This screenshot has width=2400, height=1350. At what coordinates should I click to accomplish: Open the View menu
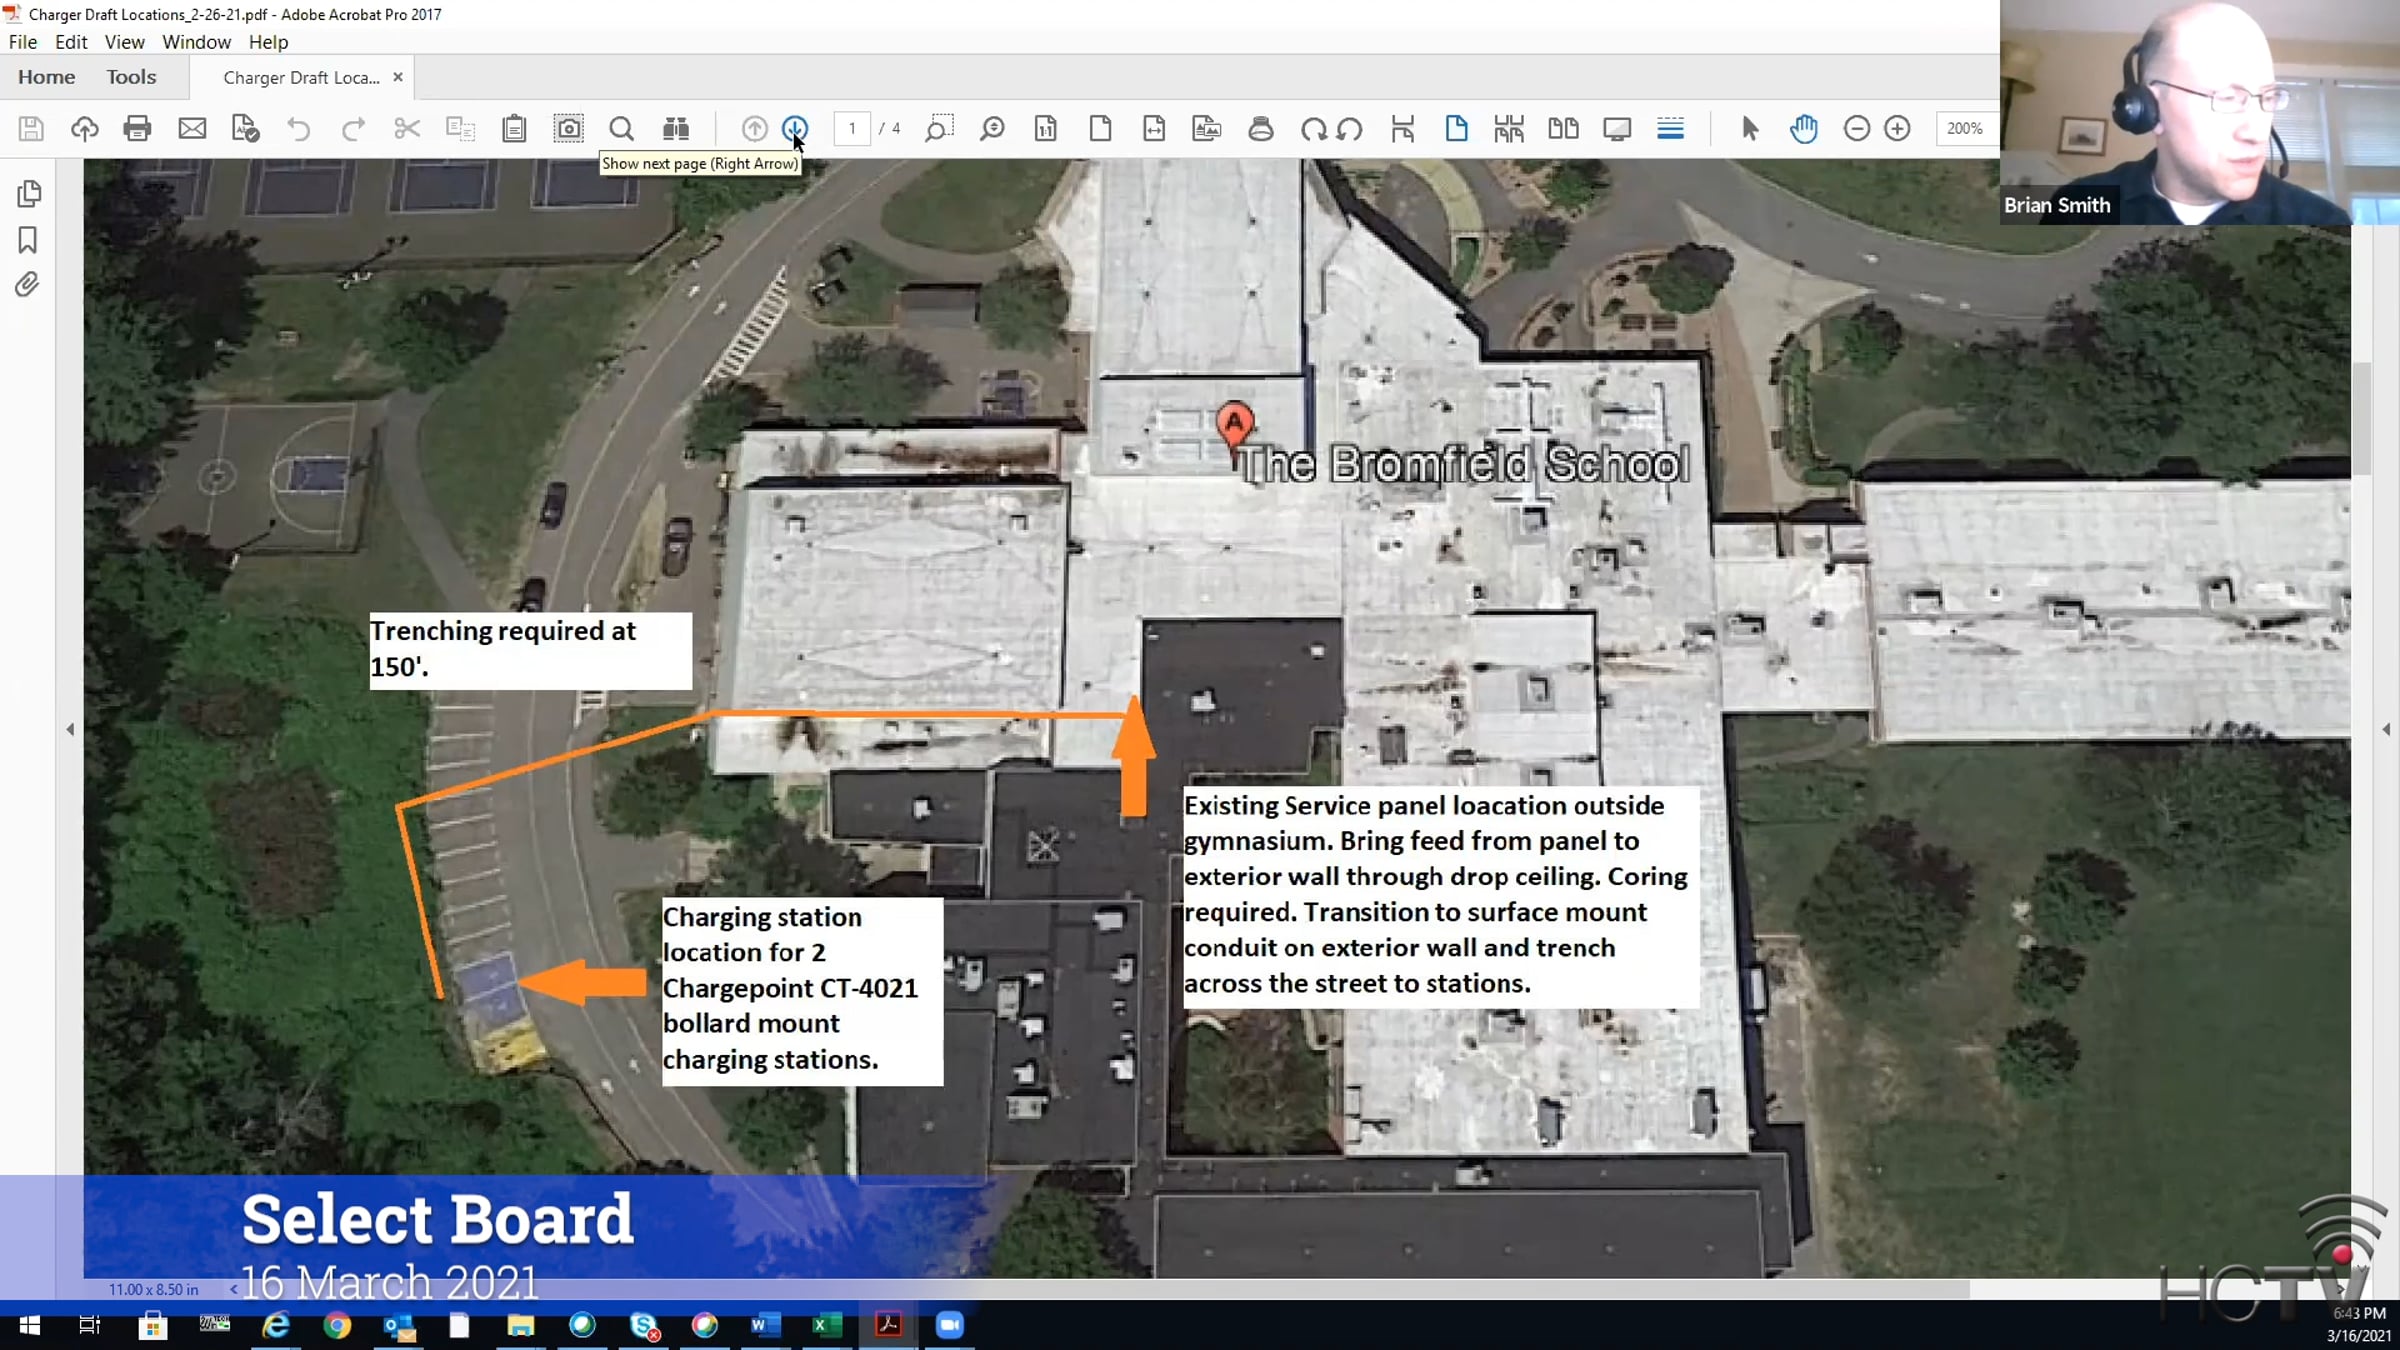click(125, 42)
